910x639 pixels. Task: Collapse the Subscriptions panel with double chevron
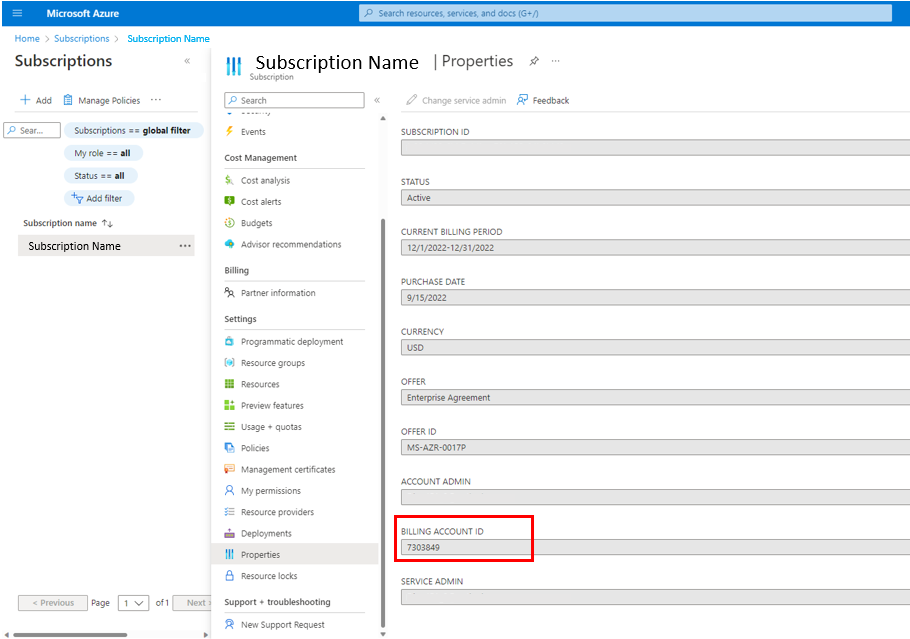[x=187, y=61]
